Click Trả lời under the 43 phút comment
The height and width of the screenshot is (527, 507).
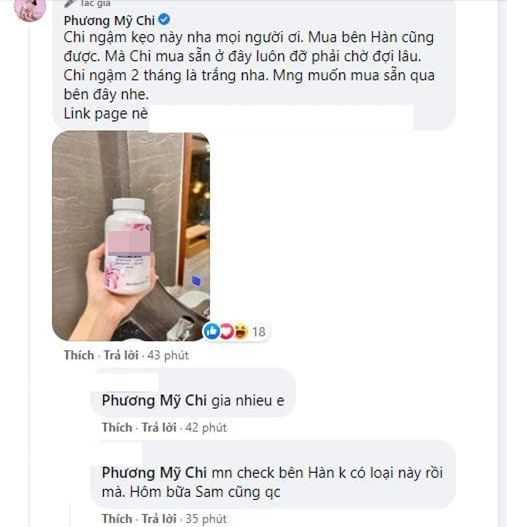[x=121, y=355]
